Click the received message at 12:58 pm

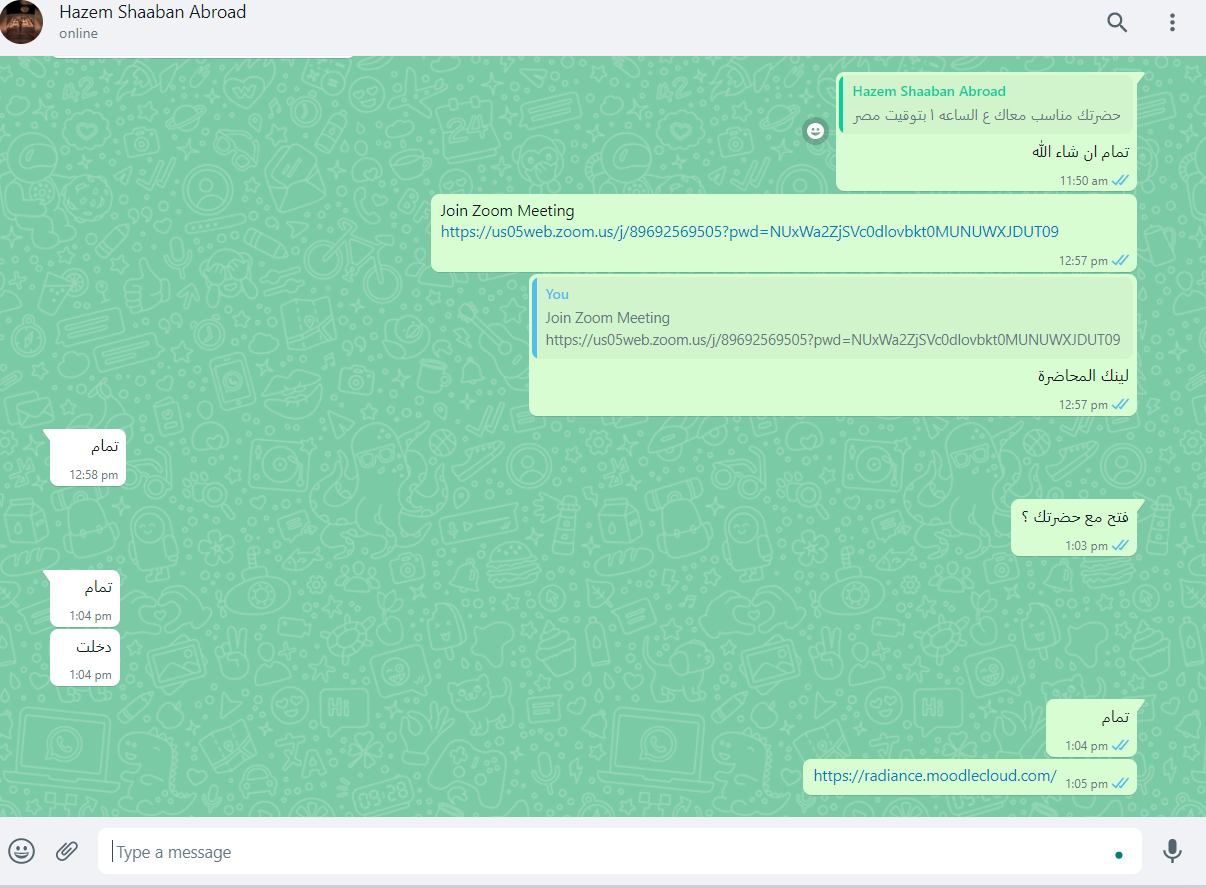click(x=88, y=457)
